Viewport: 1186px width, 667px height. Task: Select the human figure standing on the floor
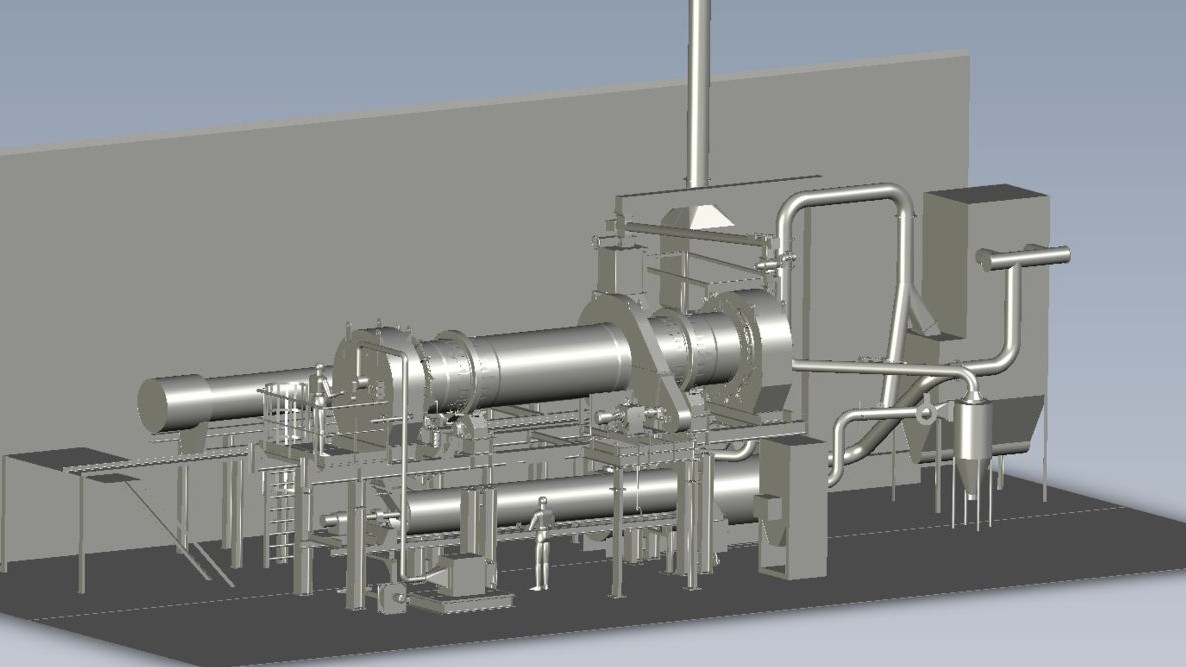click(x=540, y=543)
